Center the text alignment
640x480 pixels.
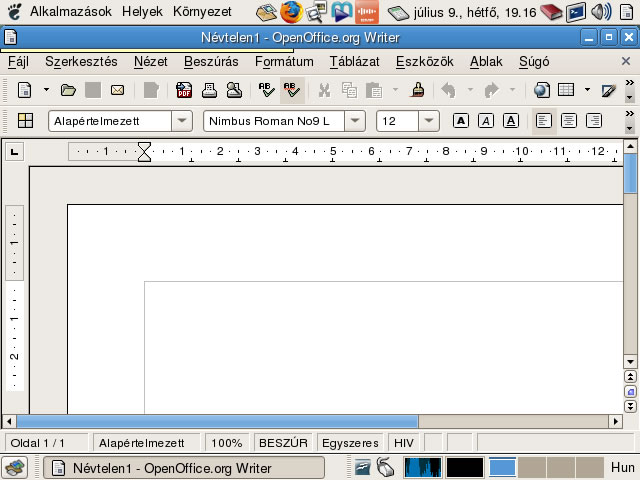[x=569, y=121]
